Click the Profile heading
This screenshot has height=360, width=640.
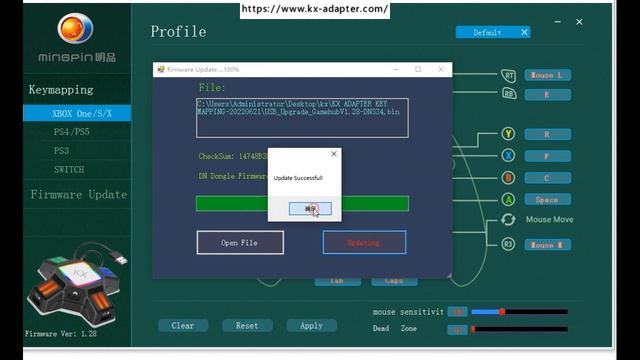click(x=178, y=31)
